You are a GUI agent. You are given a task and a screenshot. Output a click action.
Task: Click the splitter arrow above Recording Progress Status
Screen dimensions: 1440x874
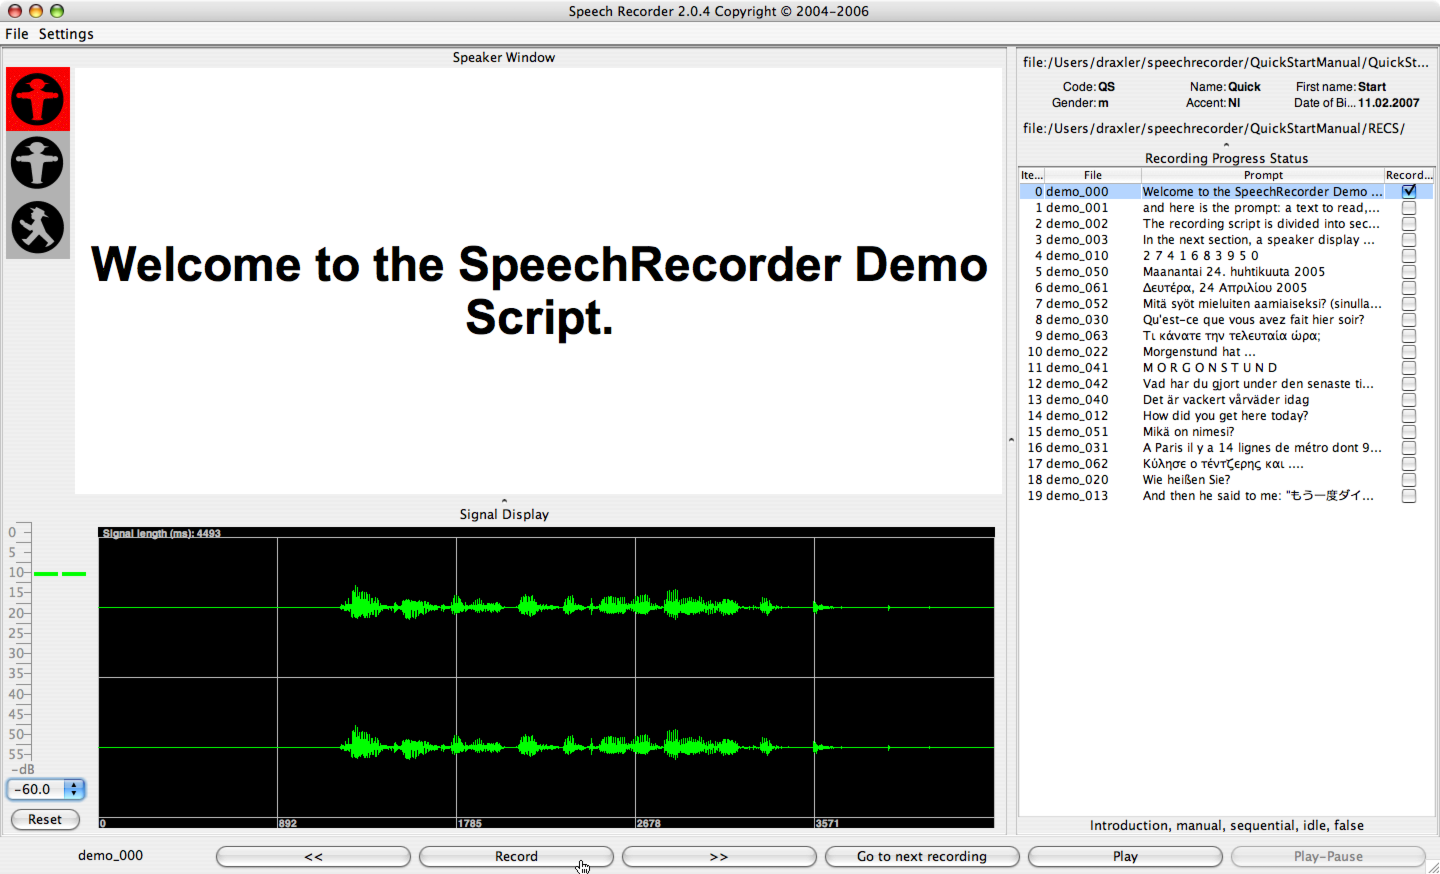(1226, 145)
